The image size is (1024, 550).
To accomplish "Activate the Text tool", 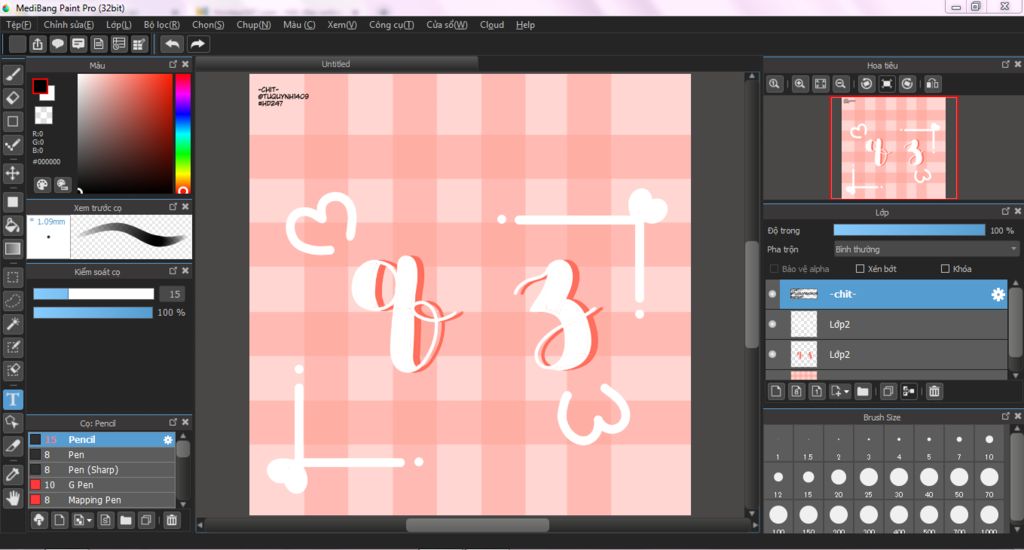I will coord(12,399).
